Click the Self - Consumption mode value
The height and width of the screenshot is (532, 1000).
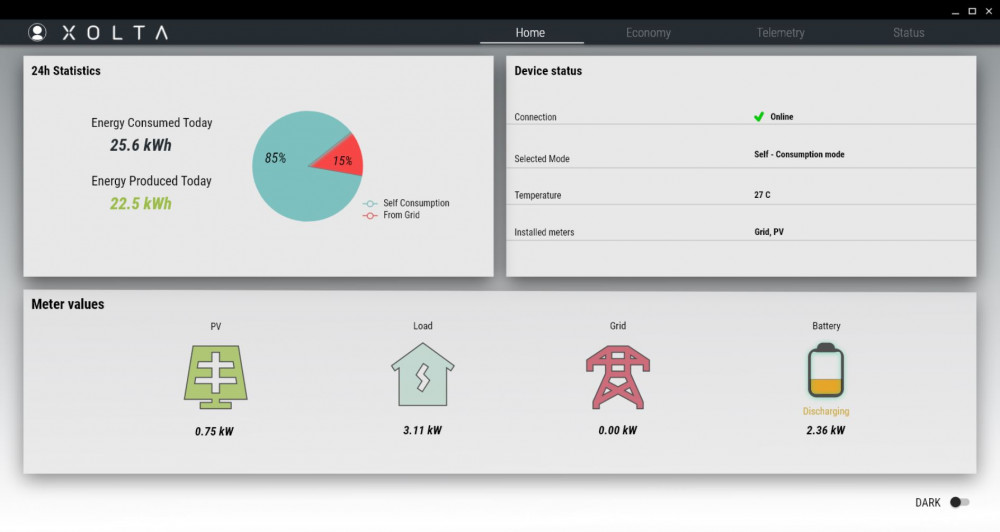(799, 154)
